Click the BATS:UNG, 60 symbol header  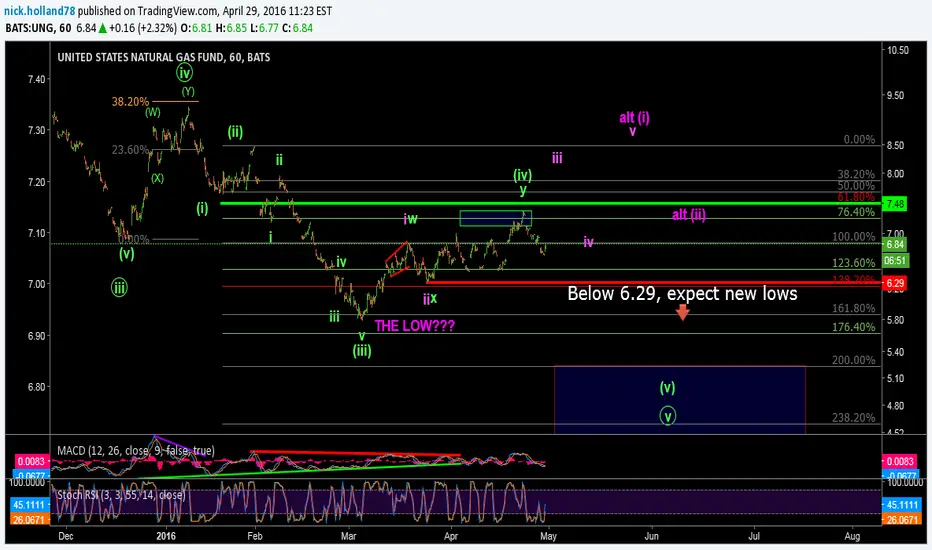coord(39,28)
